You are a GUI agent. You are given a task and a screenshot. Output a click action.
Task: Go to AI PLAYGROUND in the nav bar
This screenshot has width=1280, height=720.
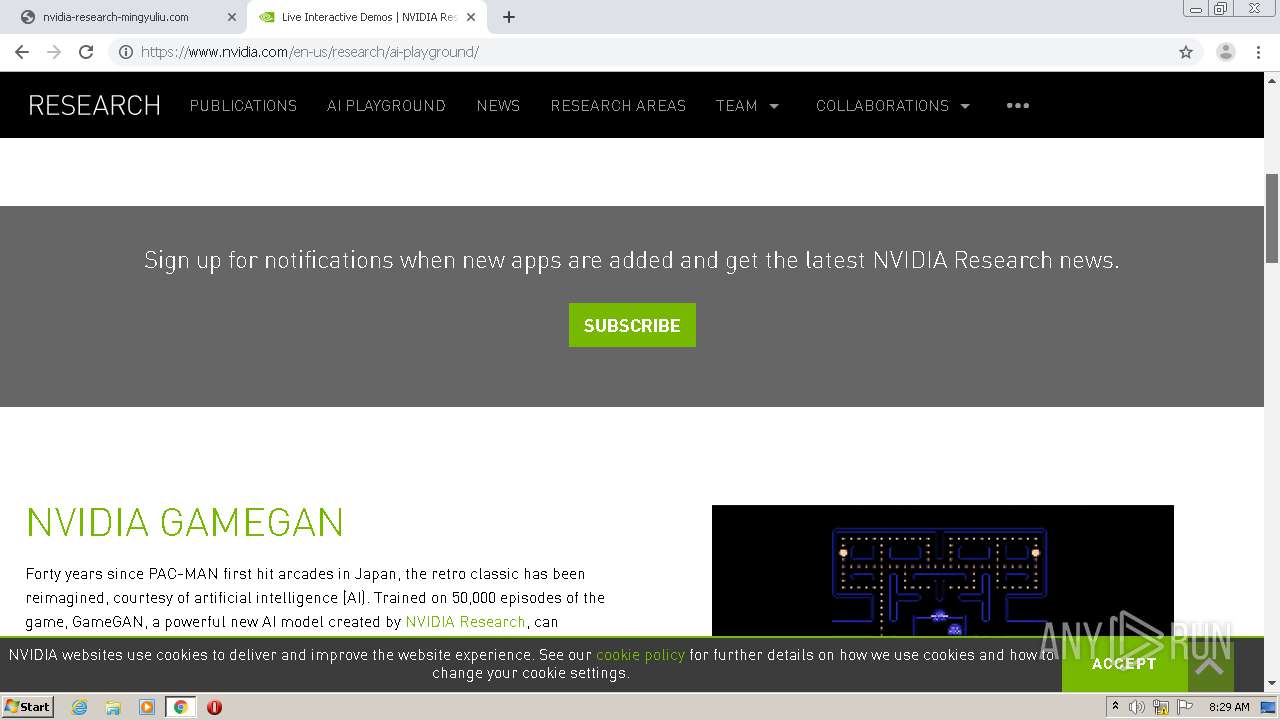(x=386, y=105)
